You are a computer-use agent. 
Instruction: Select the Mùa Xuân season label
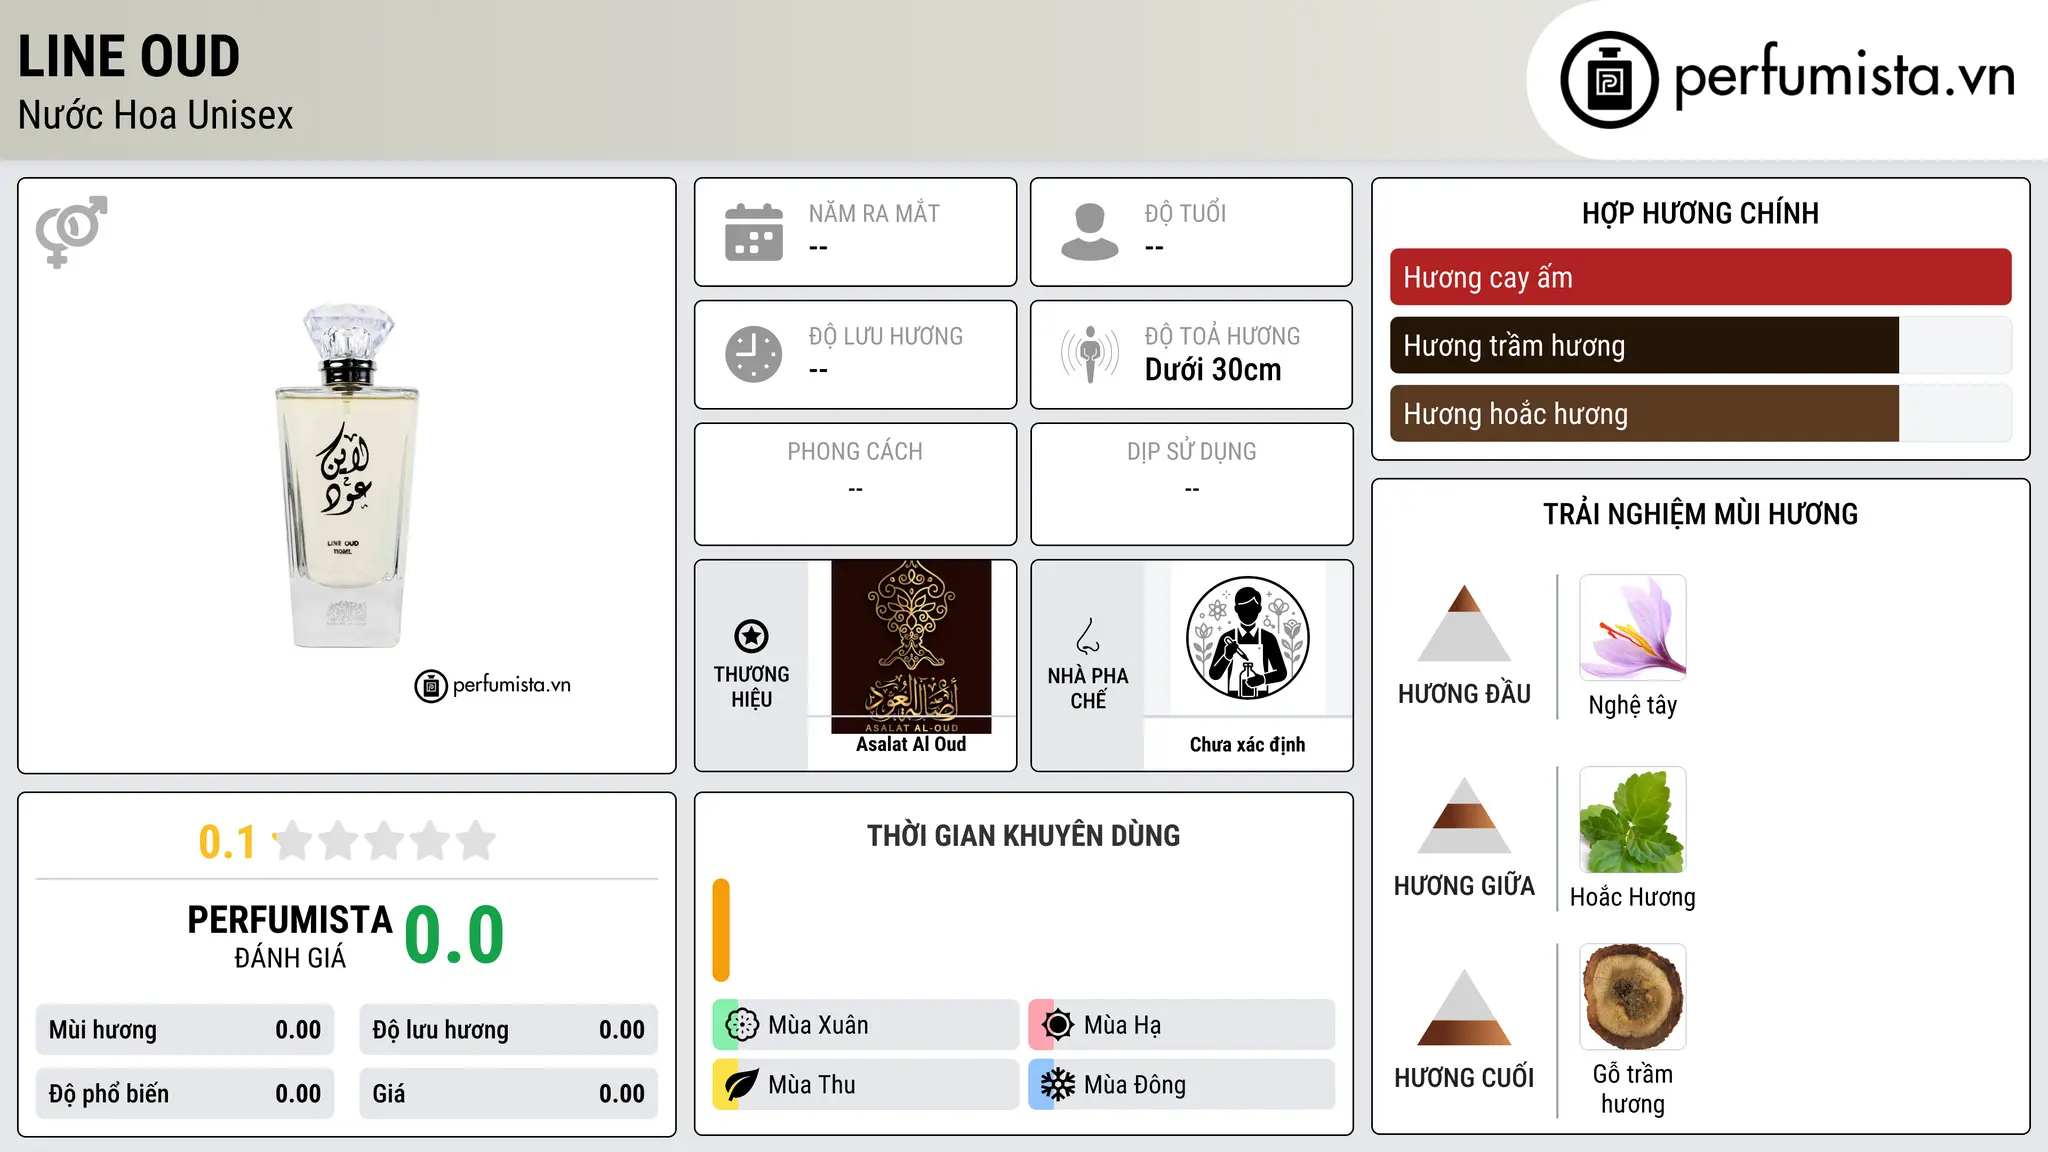tap(818, 1025)
